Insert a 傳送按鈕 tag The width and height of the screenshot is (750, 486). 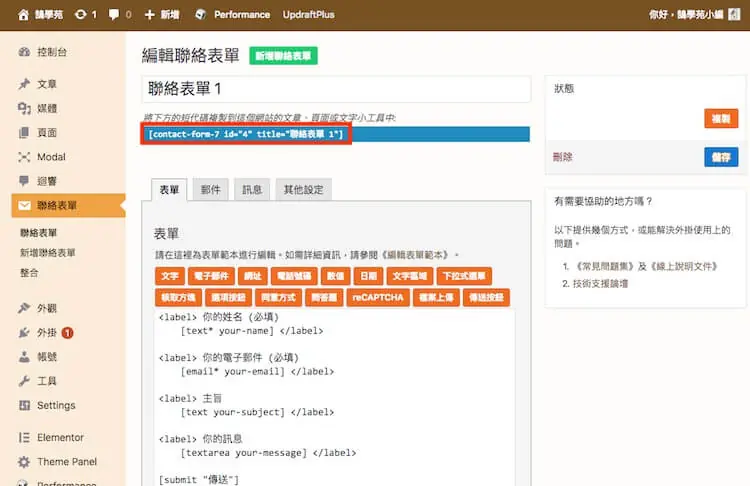pos(486,298)
